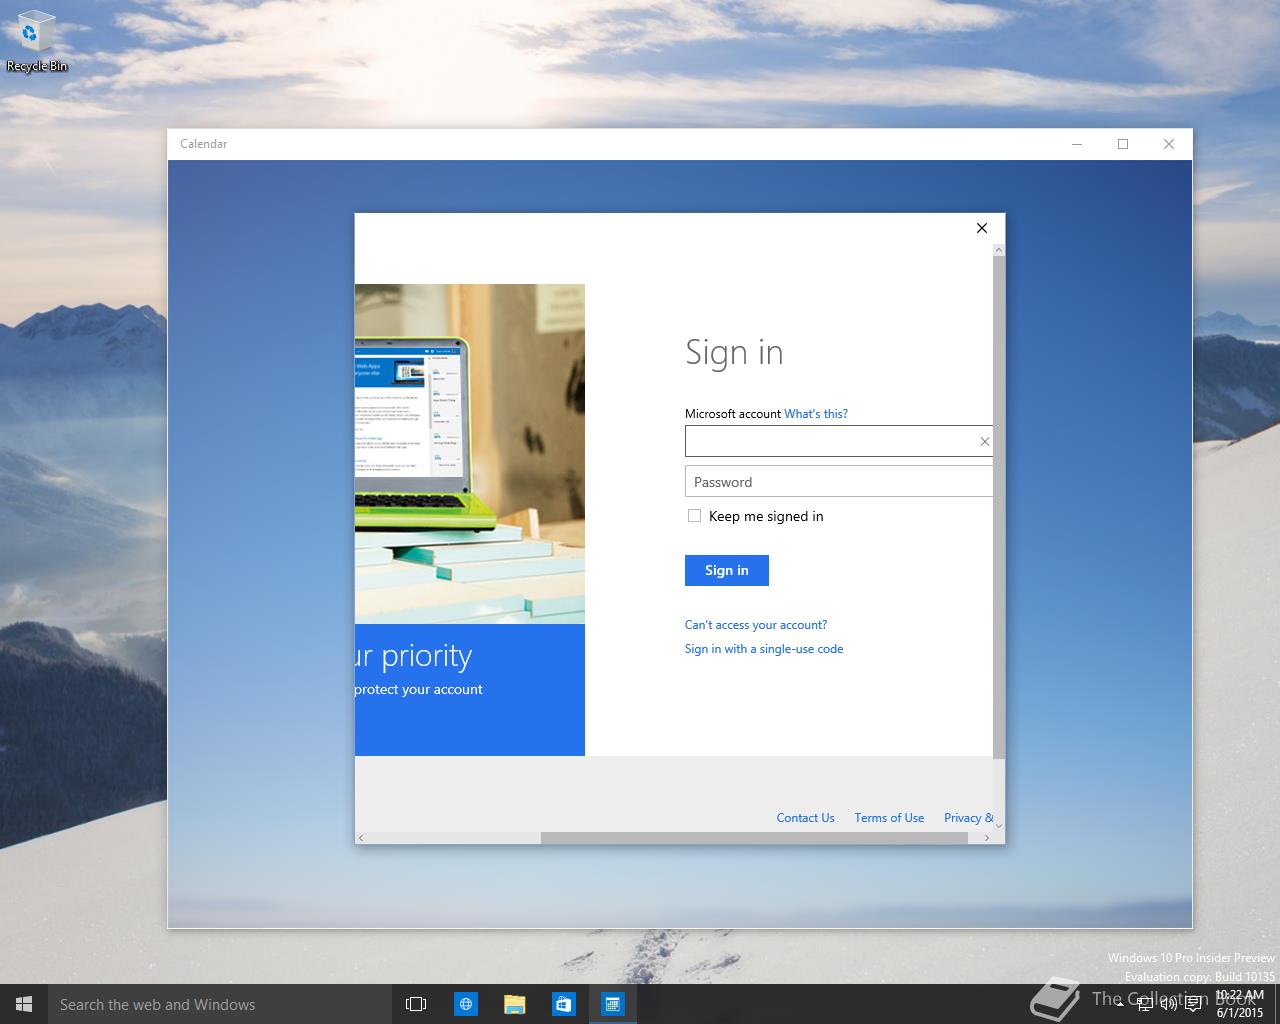
Task: Click the blue Sign in button
Action: tap(727, 570)
